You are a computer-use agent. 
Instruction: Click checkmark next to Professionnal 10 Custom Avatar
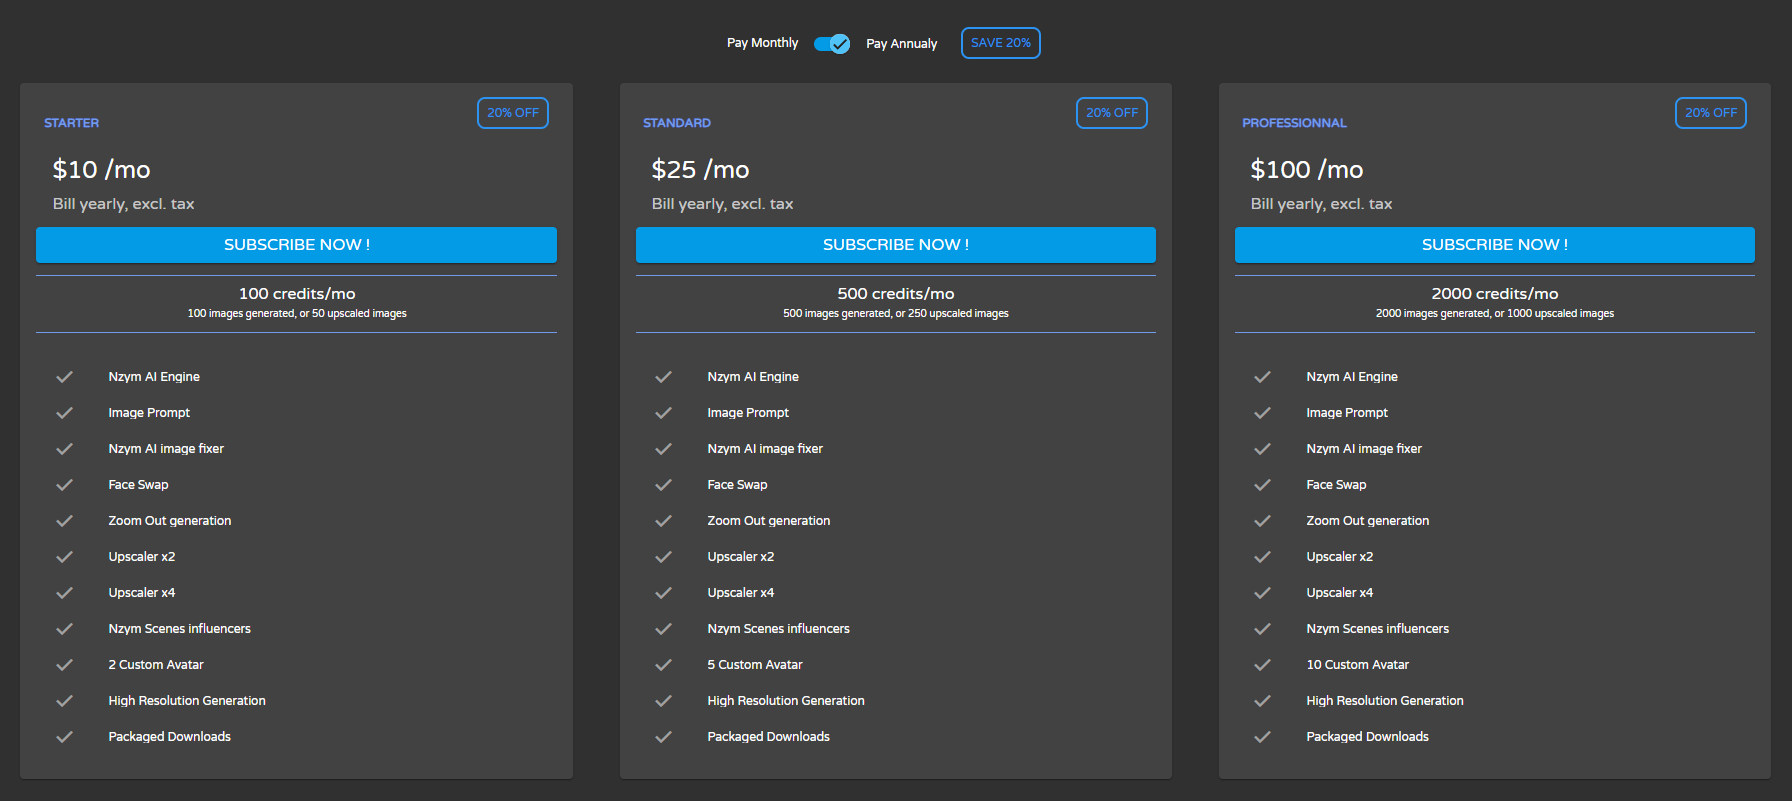click(1262, 665)
